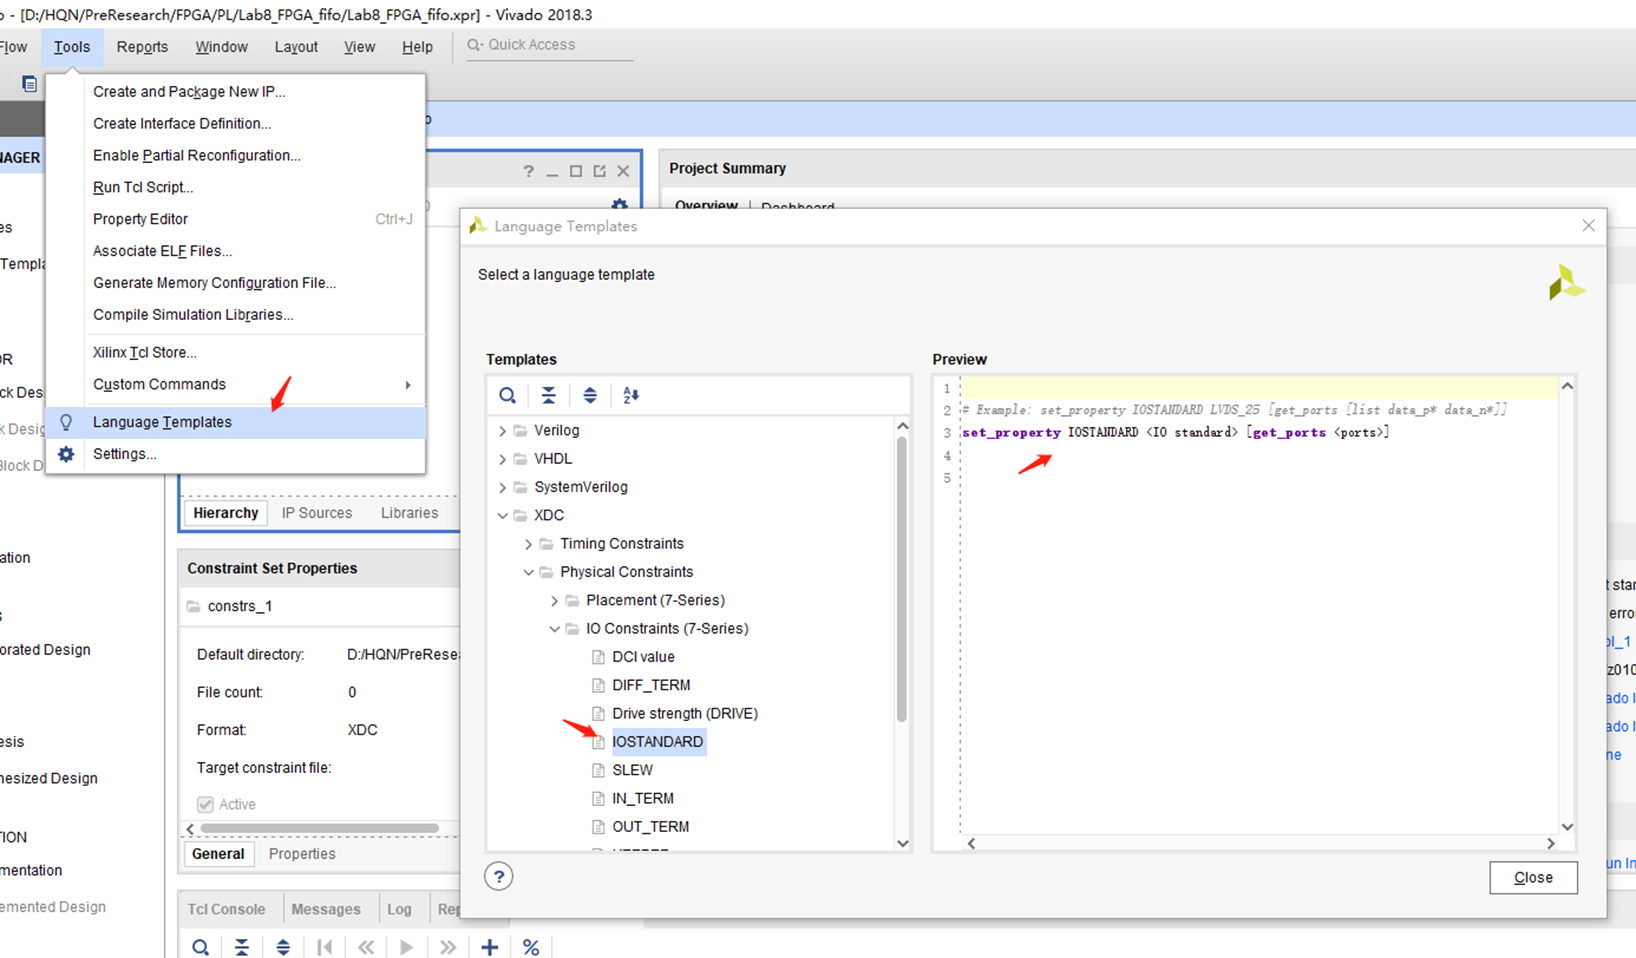Click the Preview horizontal scrollbar
Viewport: 1636px width, 958px height.
pyautogui.click(x=1259, y=843)
